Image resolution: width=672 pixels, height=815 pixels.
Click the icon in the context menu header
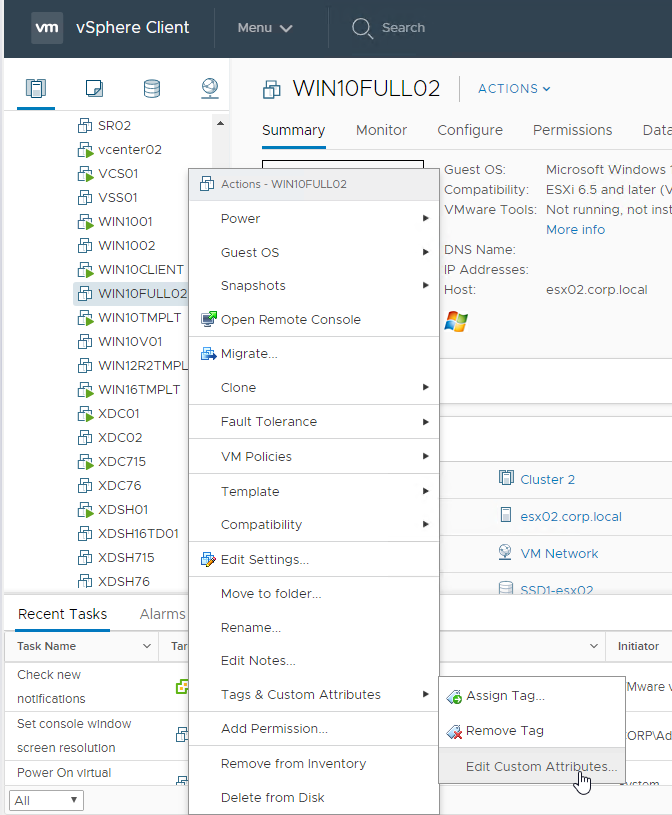pos(207,183)
